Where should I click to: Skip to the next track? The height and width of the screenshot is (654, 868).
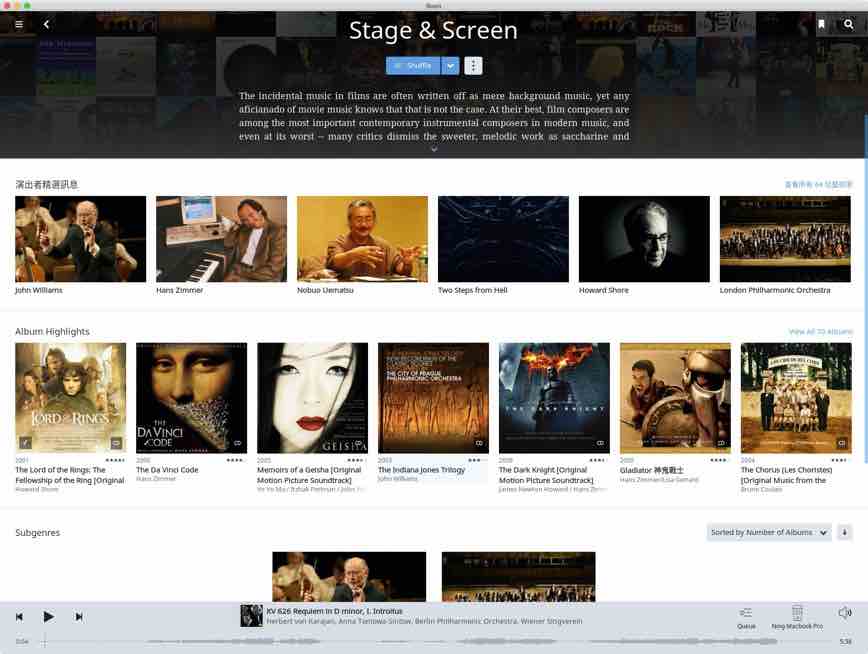(x=79, y=617)
